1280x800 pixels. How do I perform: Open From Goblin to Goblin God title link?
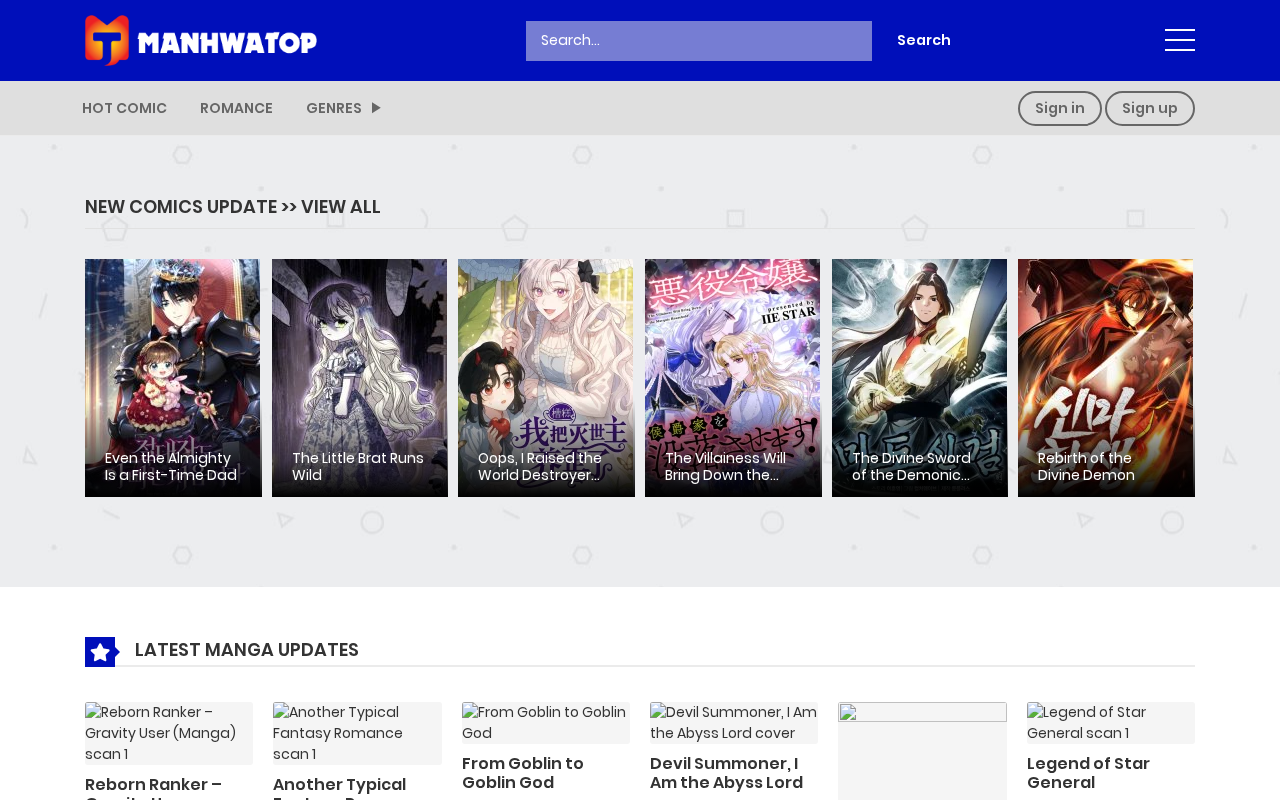point(523,773)
